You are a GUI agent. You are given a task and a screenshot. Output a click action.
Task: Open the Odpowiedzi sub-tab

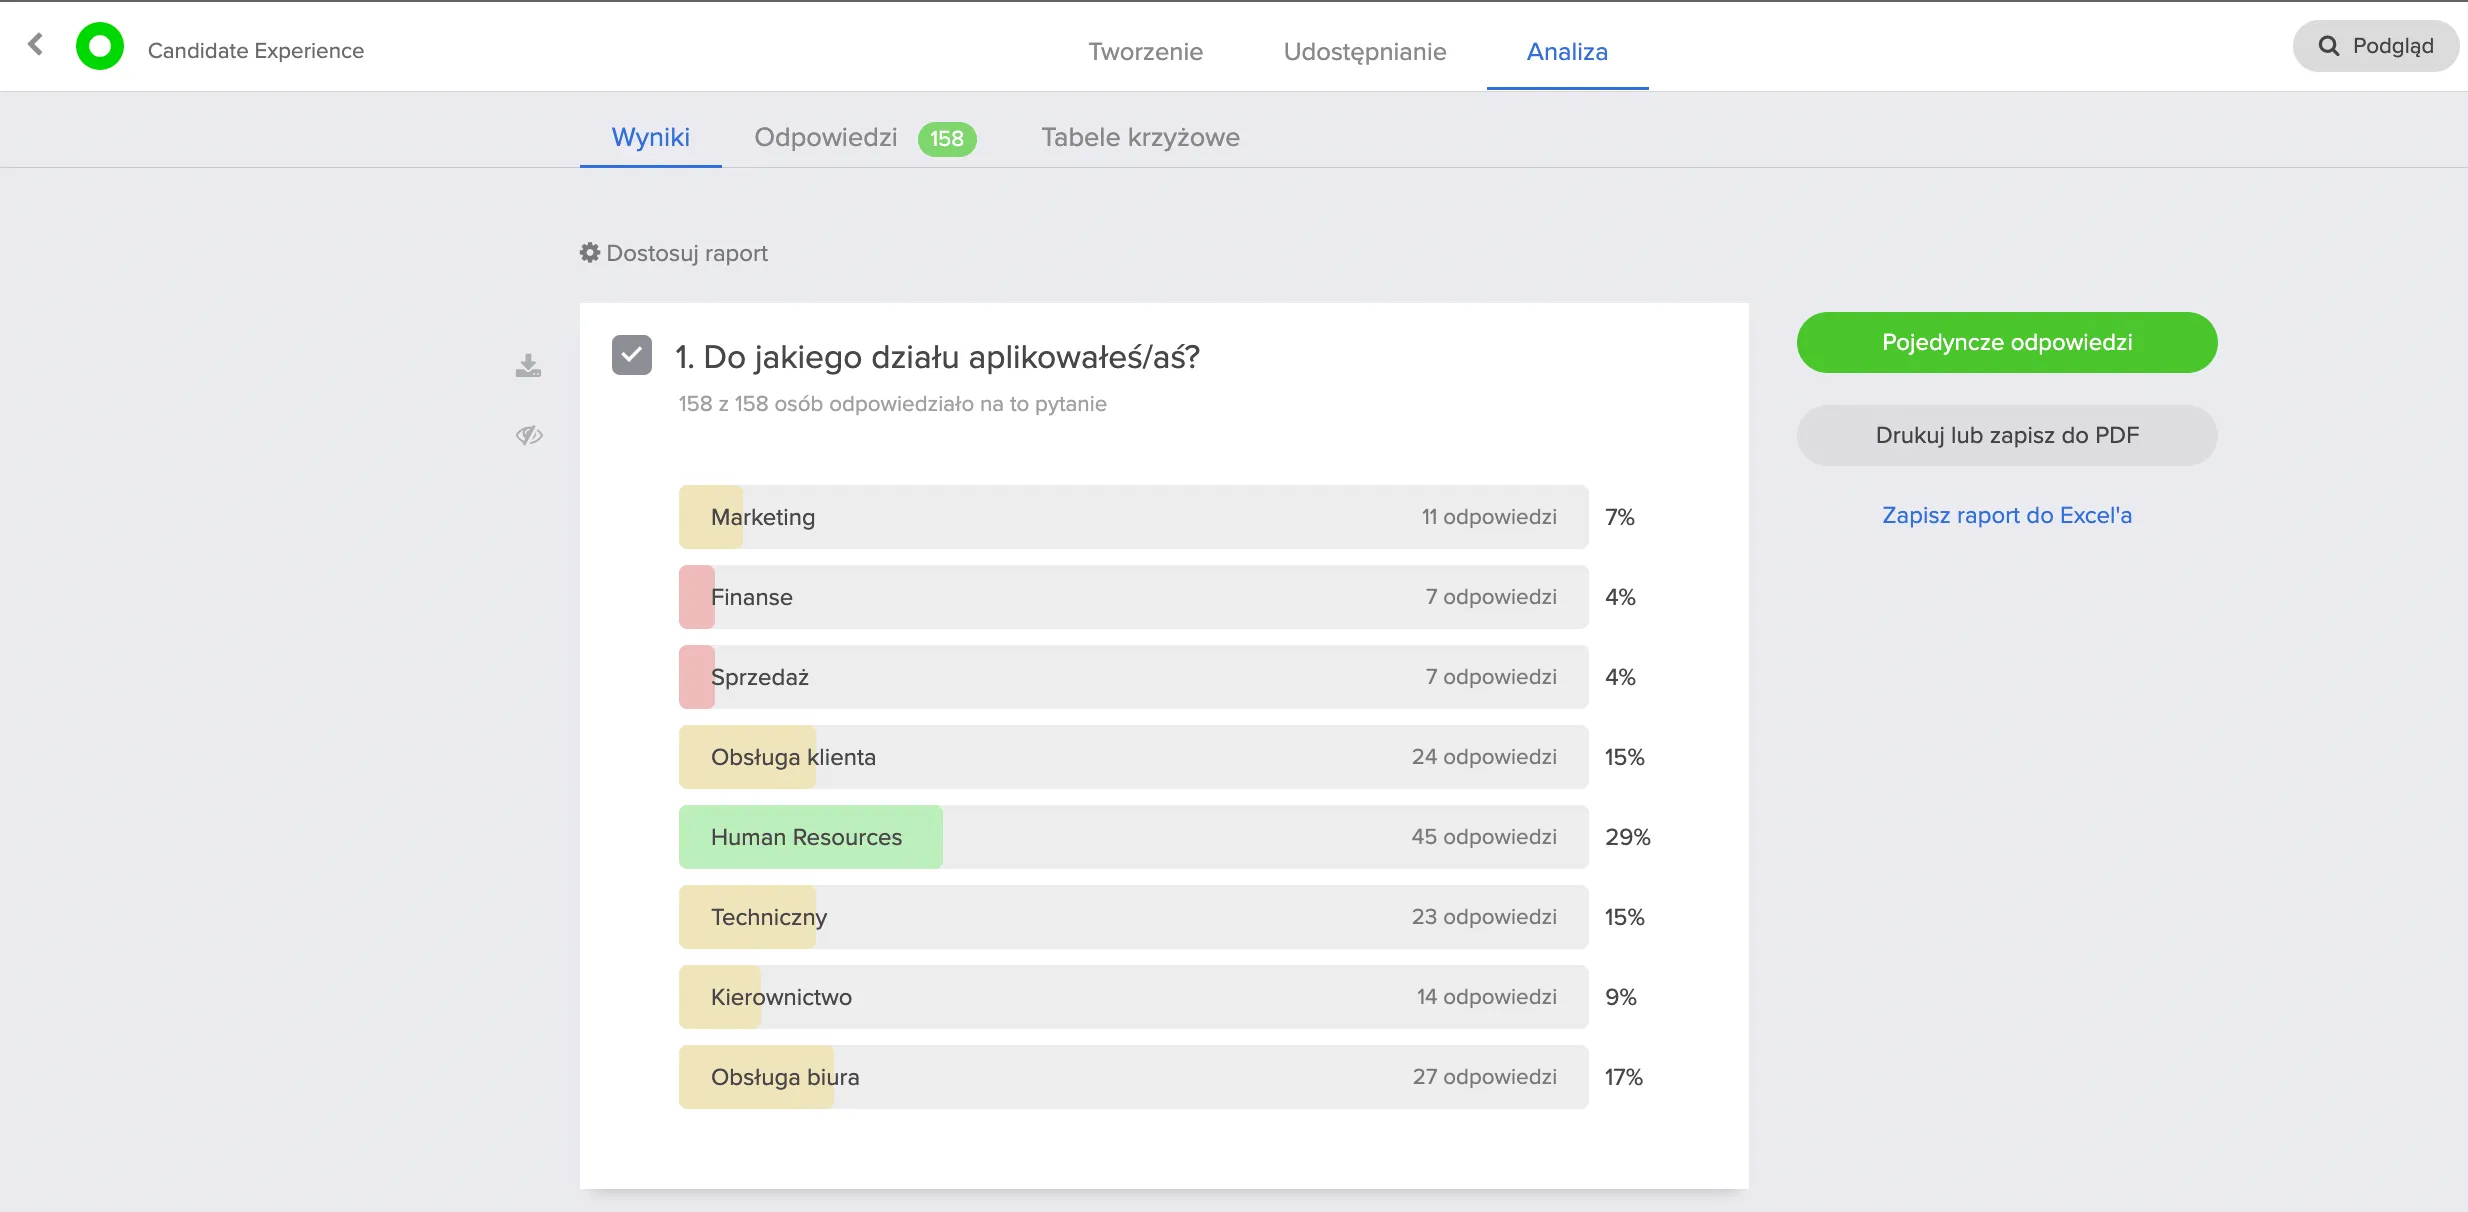tap(826, 137)
